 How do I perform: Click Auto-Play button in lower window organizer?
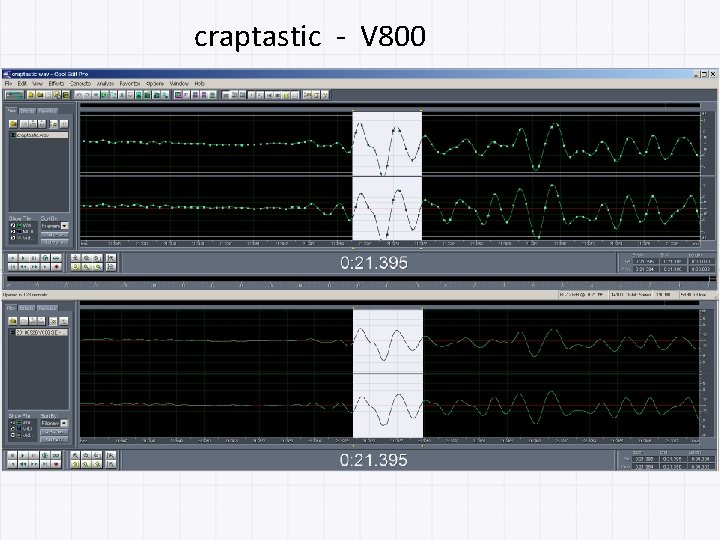point(54,432)
